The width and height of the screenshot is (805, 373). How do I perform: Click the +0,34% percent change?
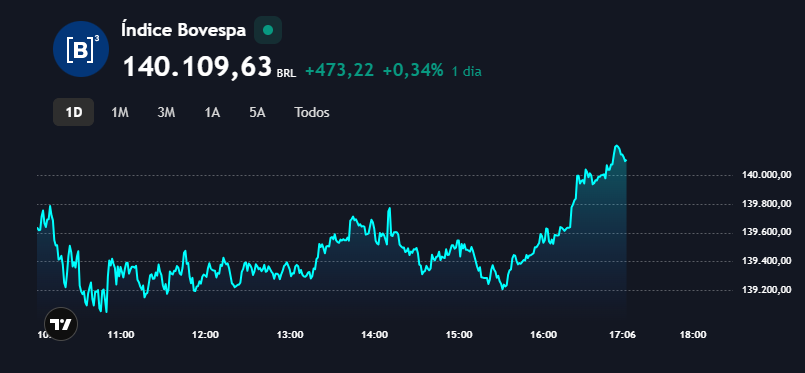tap(413, 70)
